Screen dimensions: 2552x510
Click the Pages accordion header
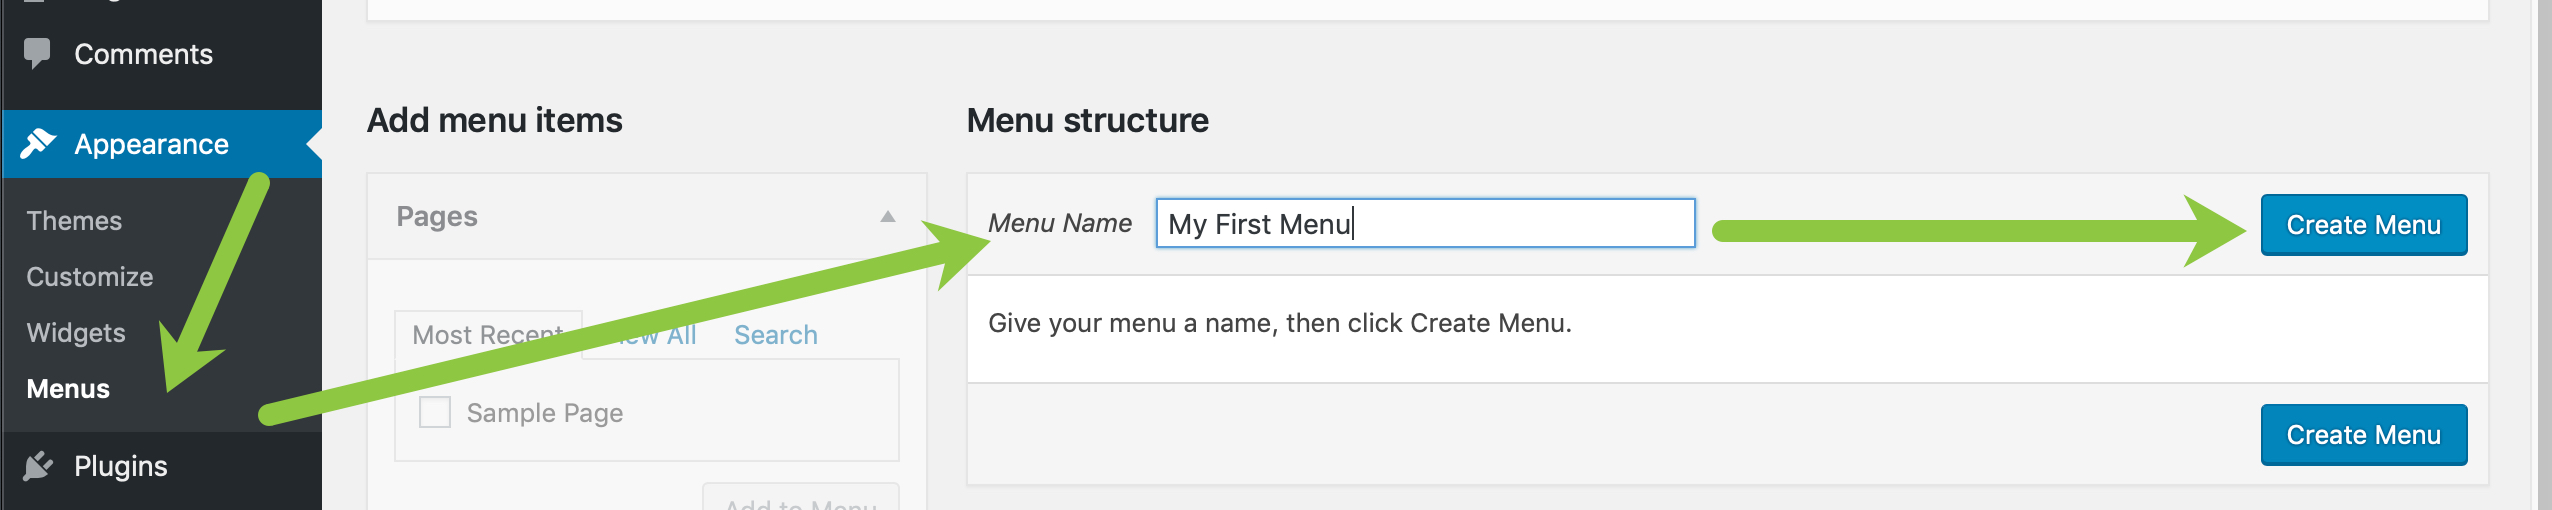[647, 217]
